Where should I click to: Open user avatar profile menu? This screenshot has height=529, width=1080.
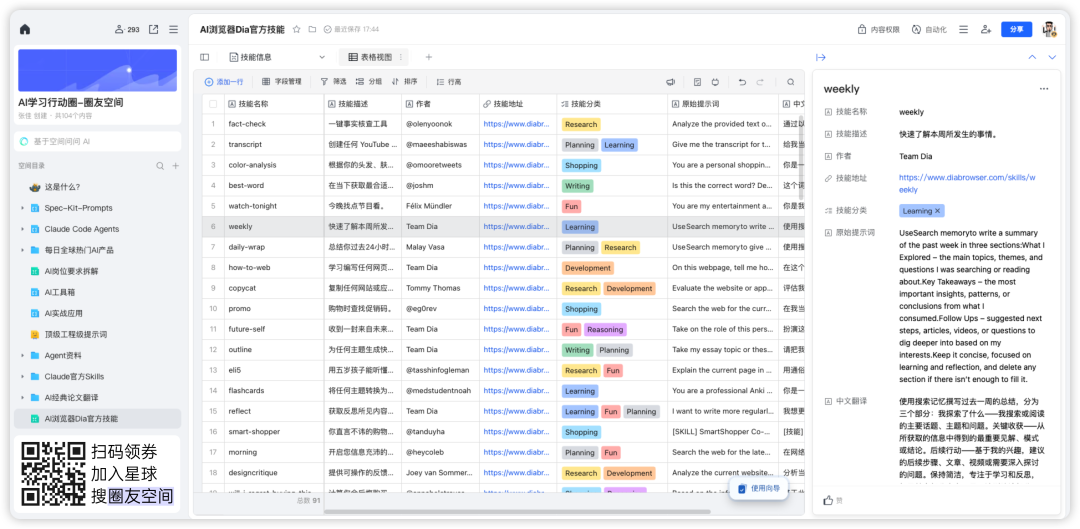click(x=1049, y=29)
